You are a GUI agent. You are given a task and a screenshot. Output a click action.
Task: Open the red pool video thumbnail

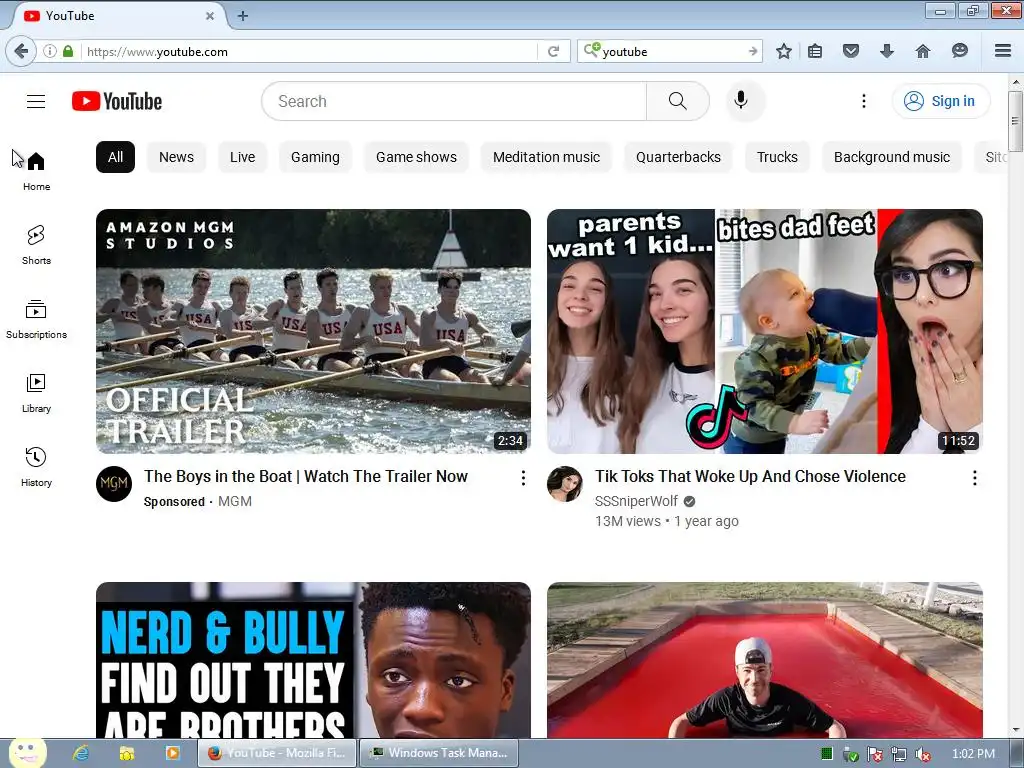pyautogui.click(x=765, y=660)
